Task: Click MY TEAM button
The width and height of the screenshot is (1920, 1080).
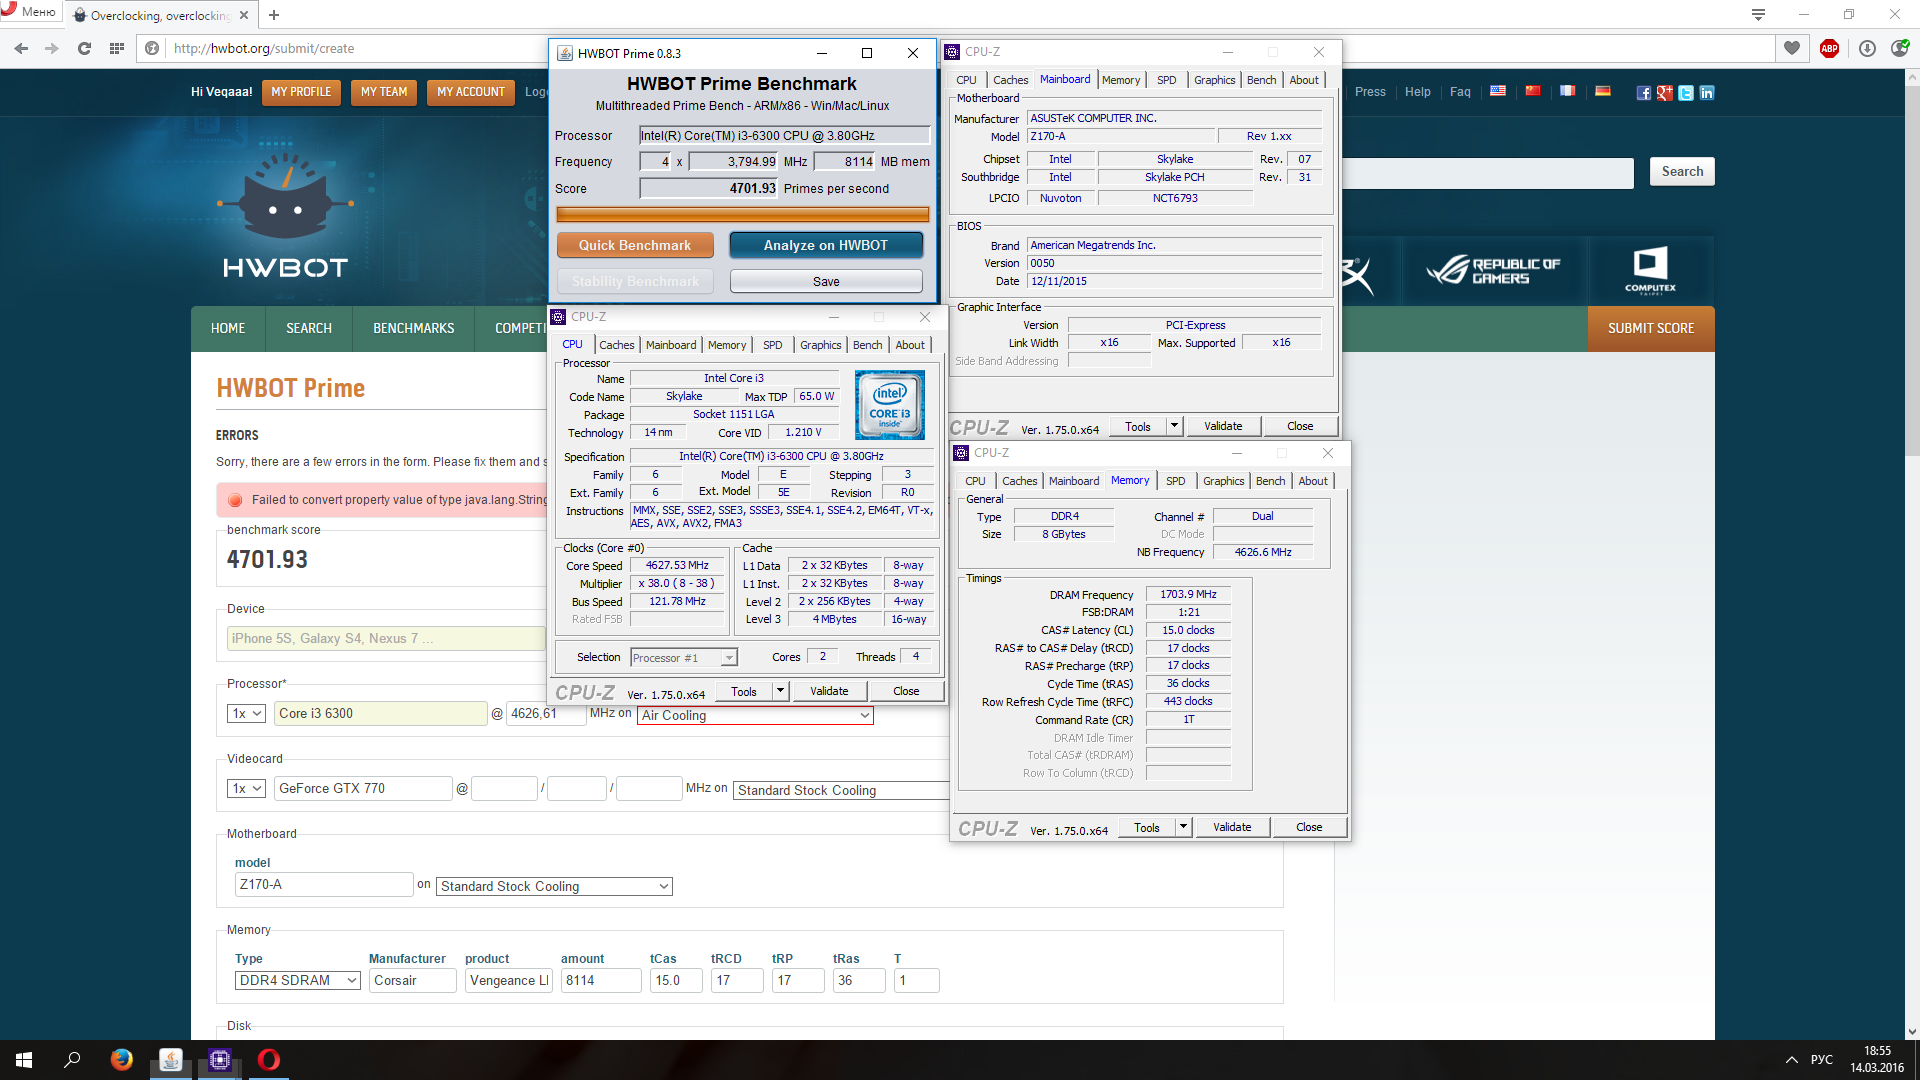Action: [384, 92]
